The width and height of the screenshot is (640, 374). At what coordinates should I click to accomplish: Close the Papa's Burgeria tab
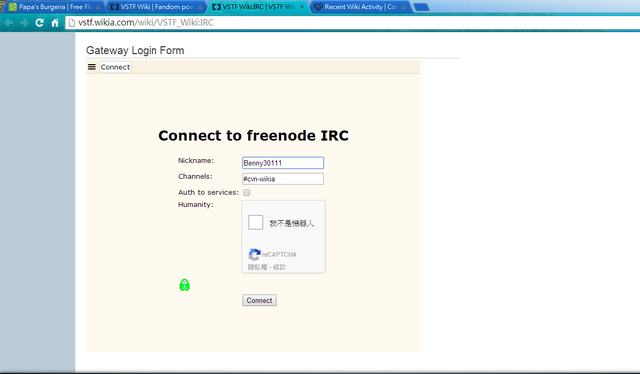coord(98,7)
